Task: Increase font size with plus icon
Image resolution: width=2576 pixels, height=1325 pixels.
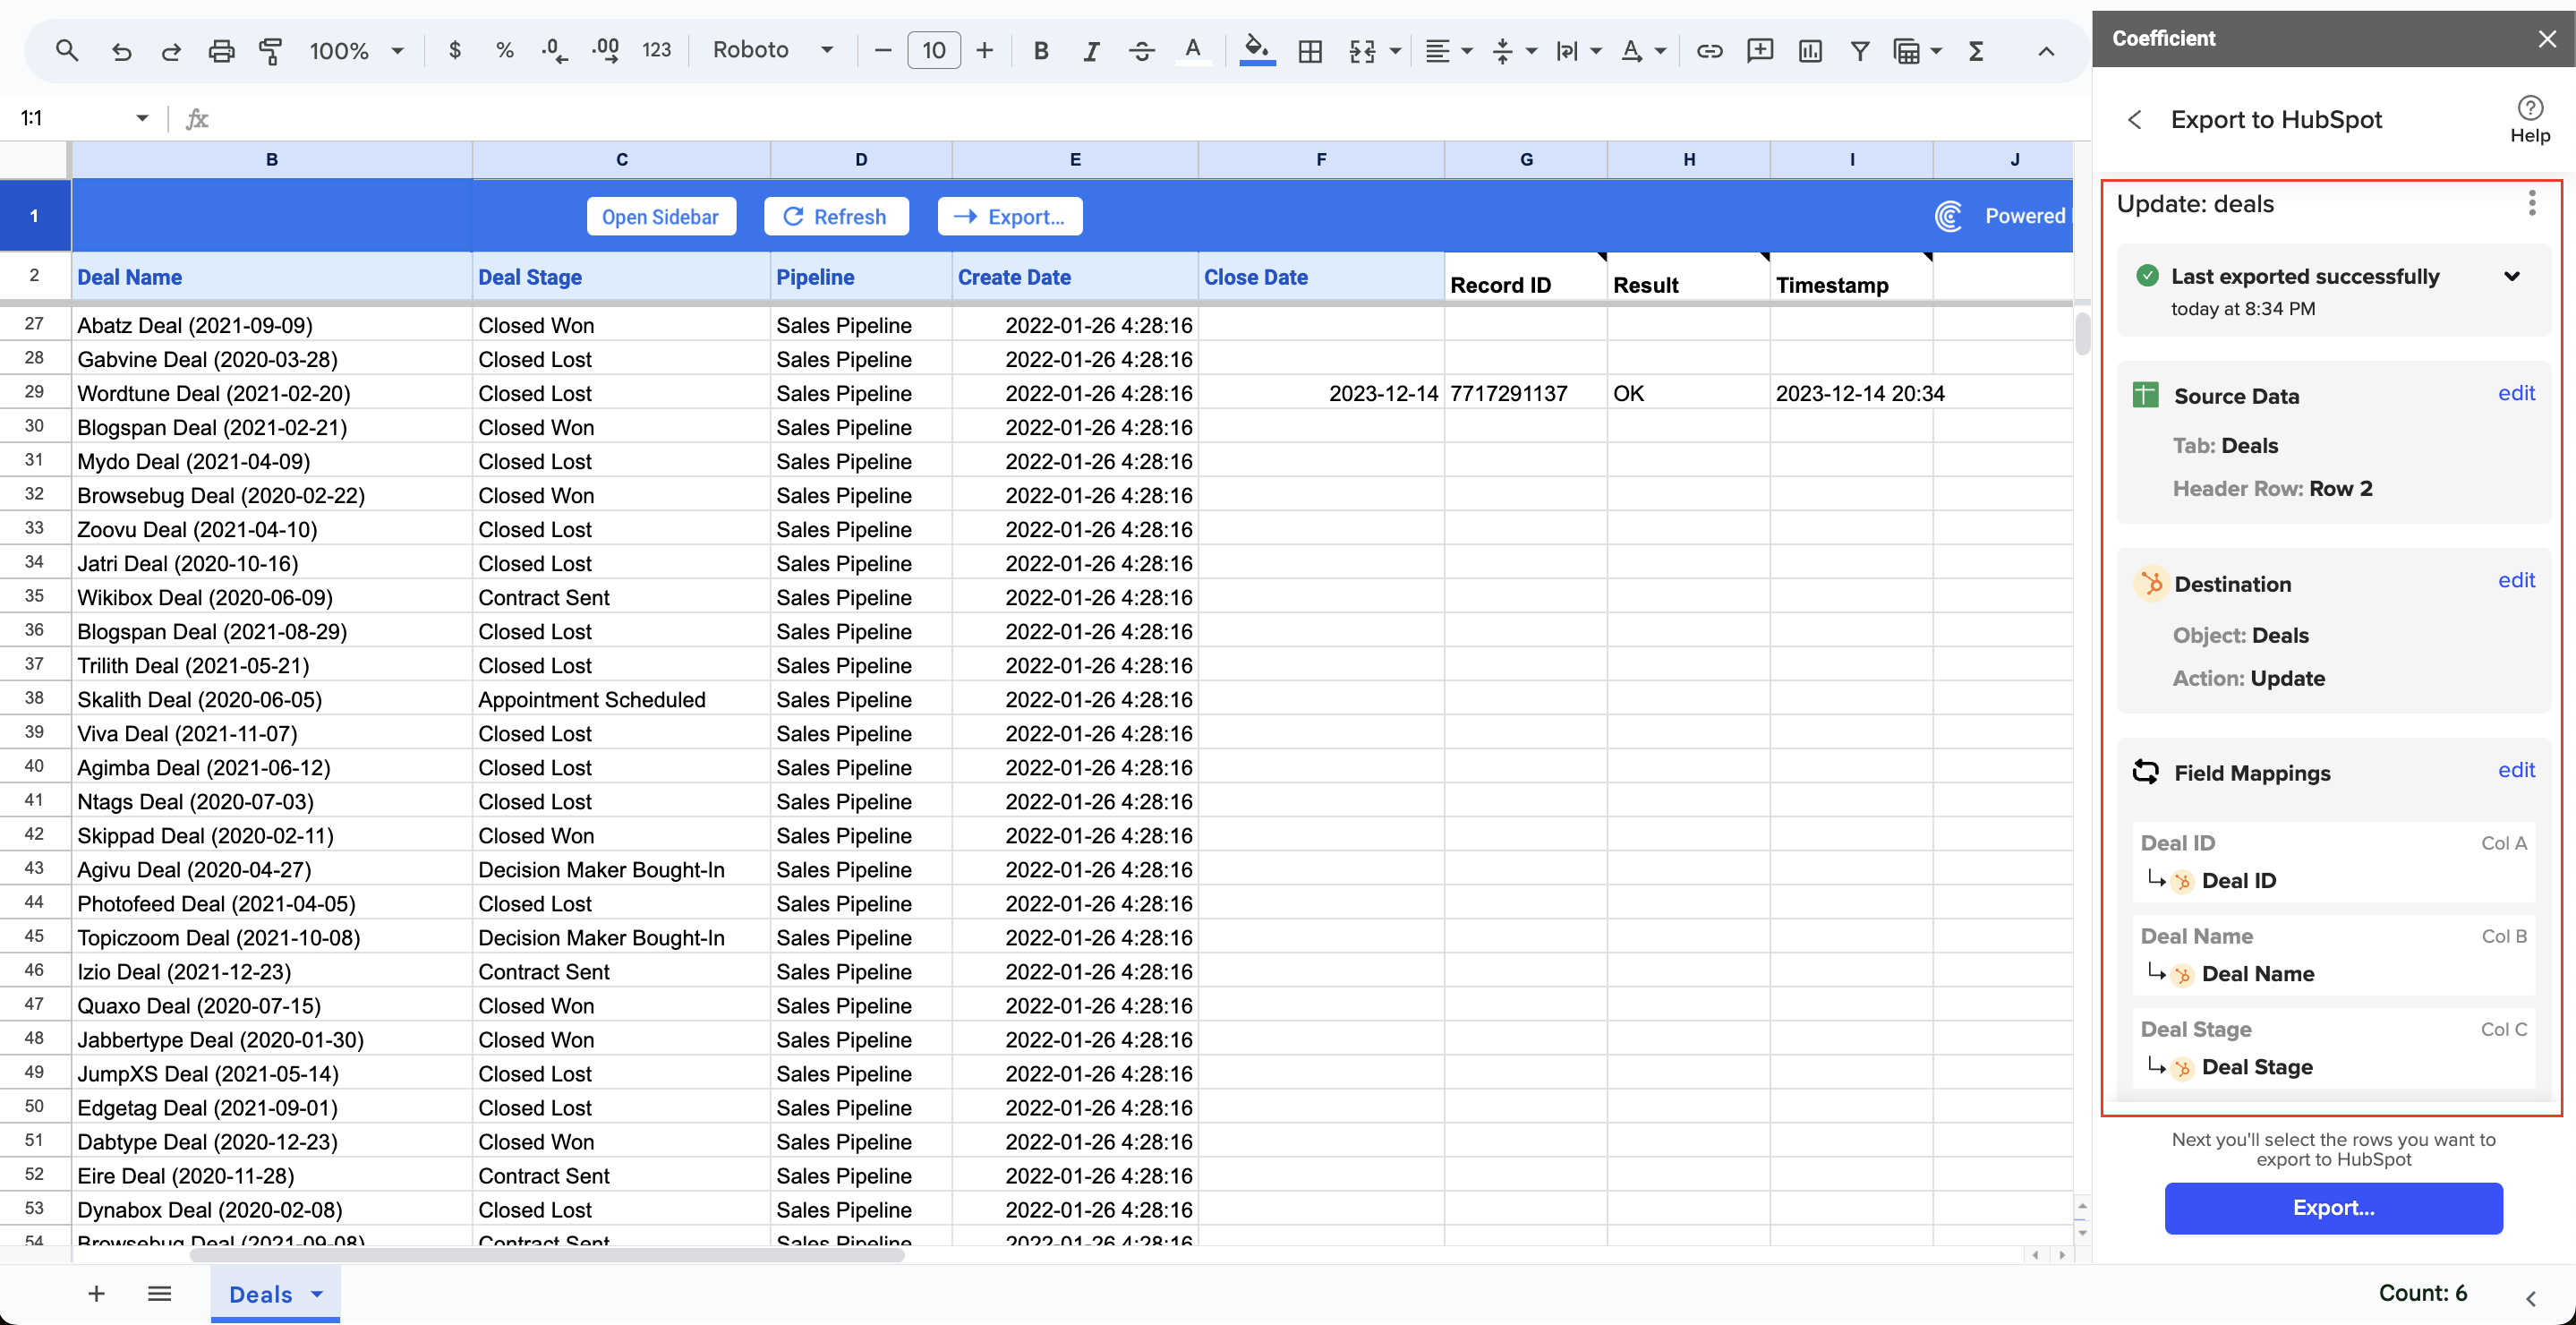Action: point(985,50)
